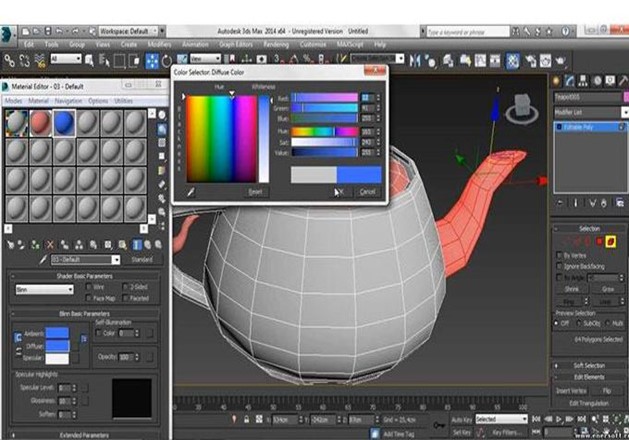Image resolution: width=629 pixels, height=440 pixels.
Task: Select the red material sample sphere
Action: (x=41, y=122)
